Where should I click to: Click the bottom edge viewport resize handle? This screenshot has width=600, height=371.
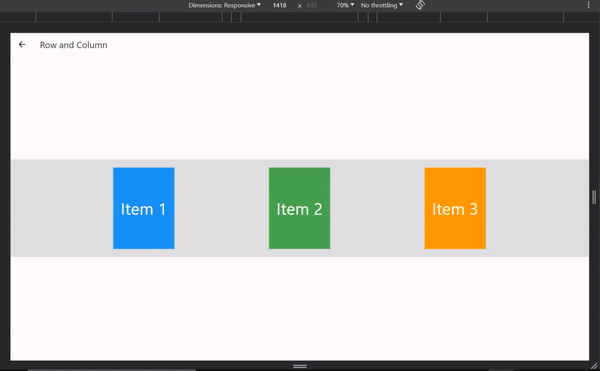(x=300, y=366)
